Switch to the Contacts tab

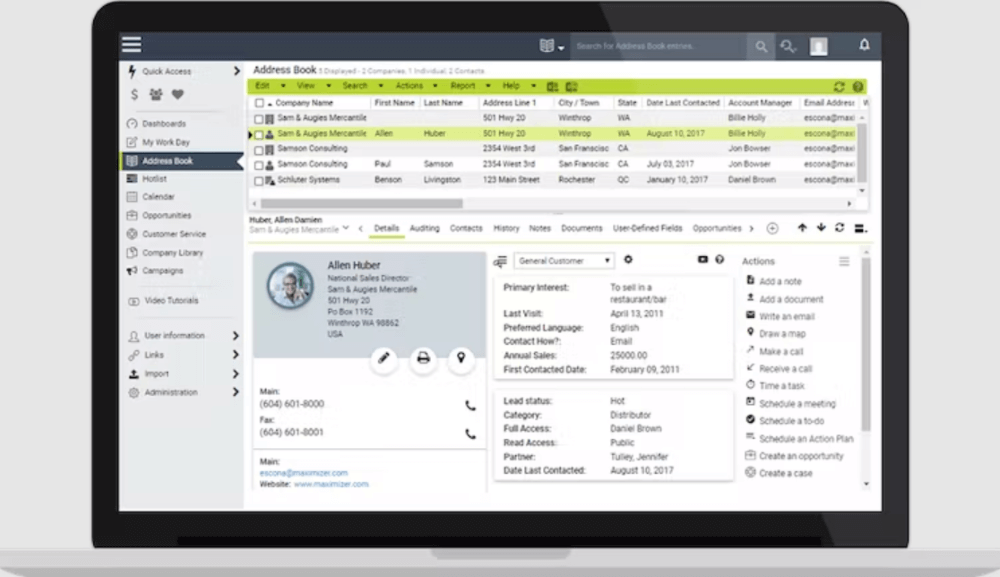coord(466,228)
